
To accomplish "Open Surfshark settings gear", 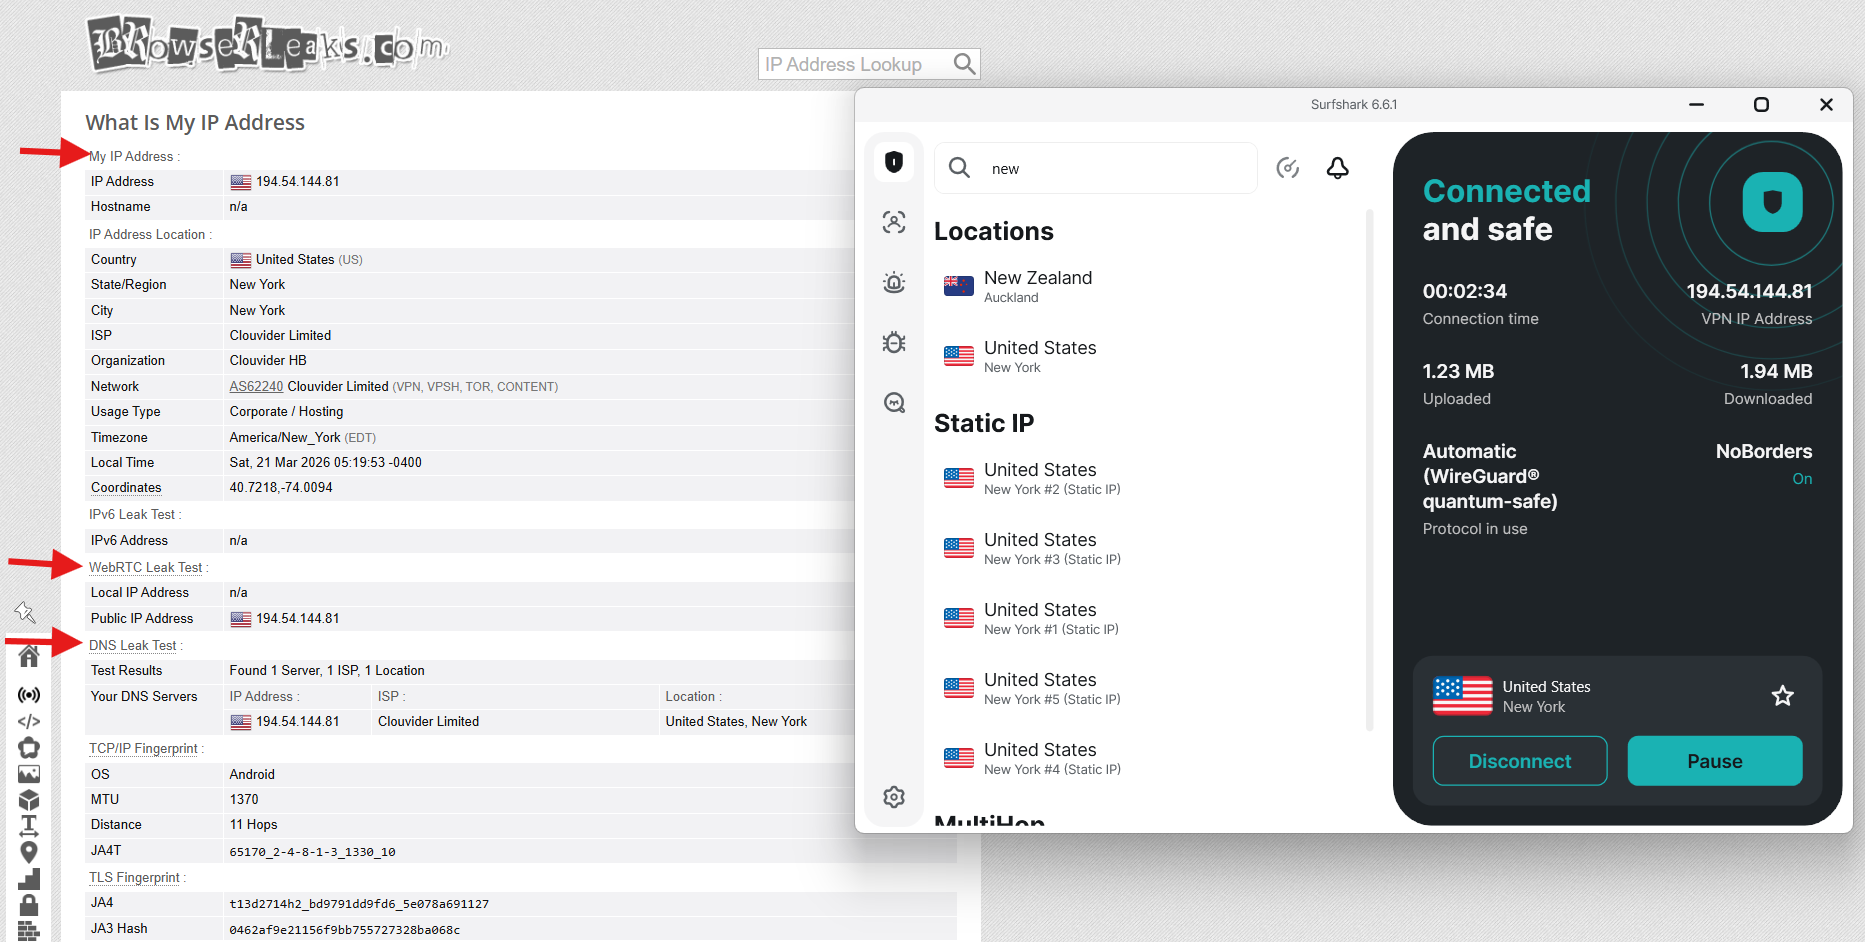I will click(894, 797).
